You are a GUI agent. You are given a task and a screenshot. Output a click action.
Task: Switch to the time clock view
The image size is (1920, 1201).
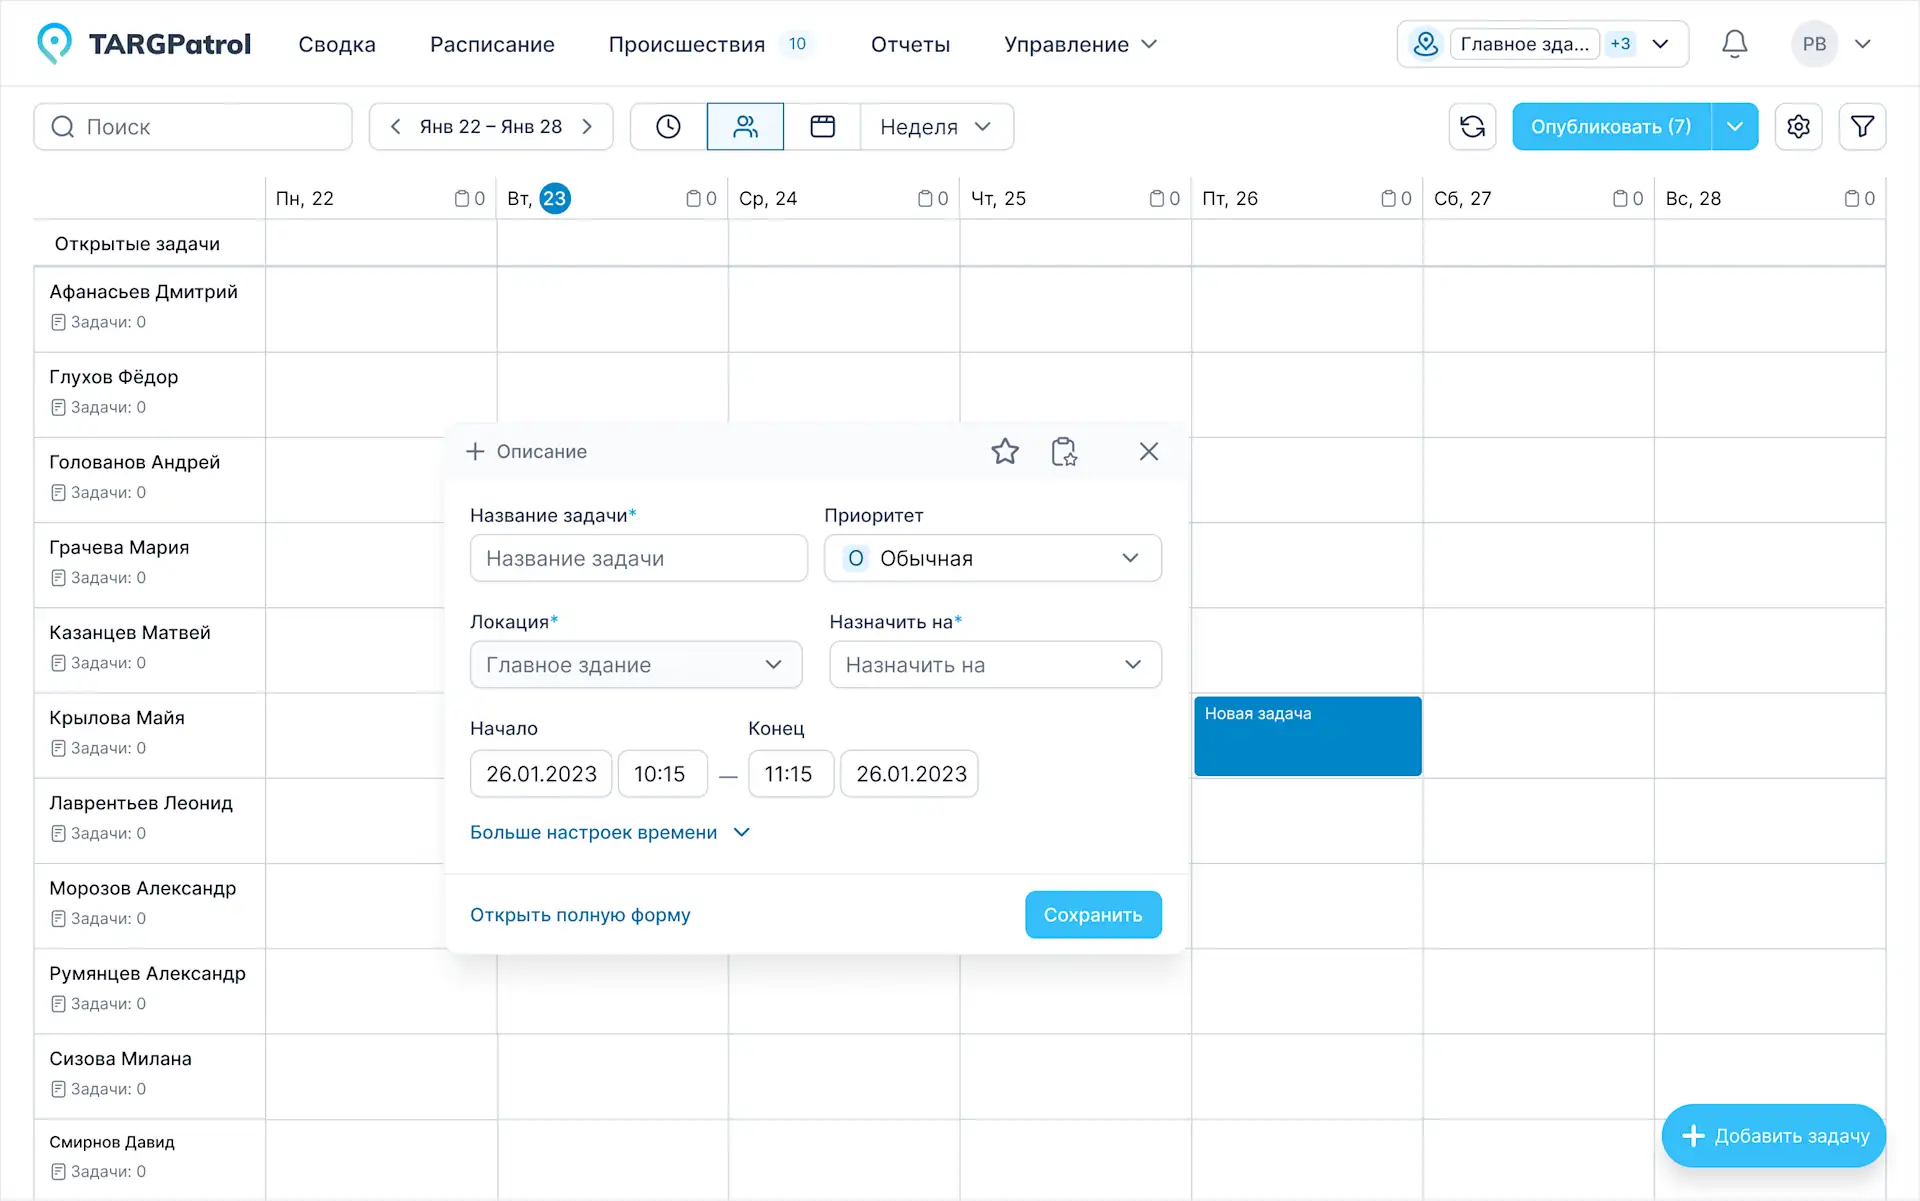[668, 127]
